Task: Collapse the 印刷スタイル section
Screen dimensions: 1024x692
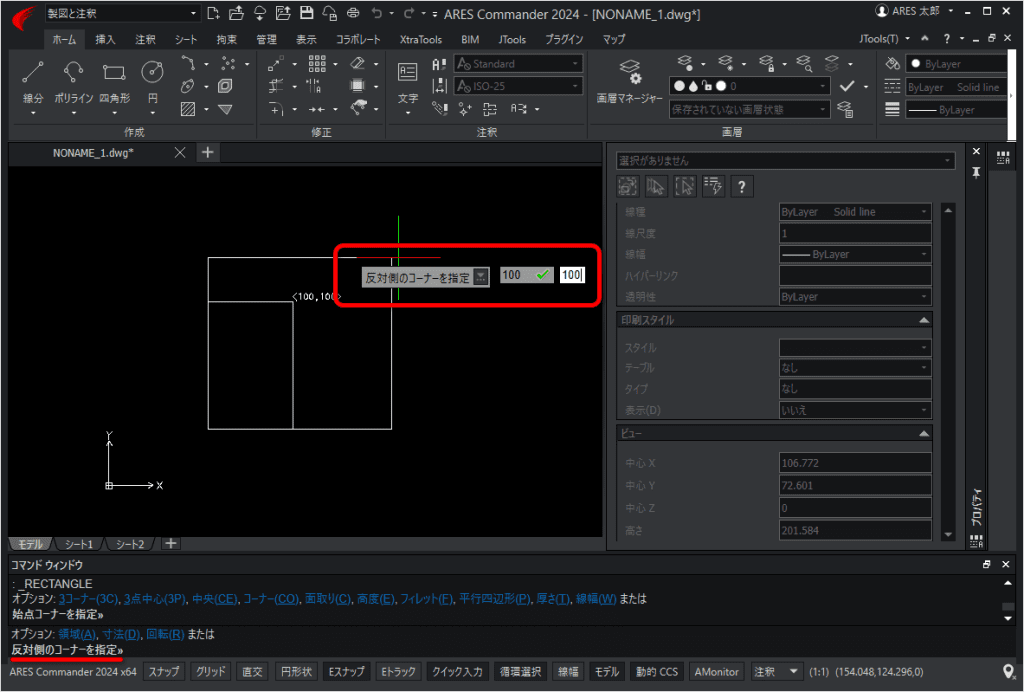Action: [923, 320]
